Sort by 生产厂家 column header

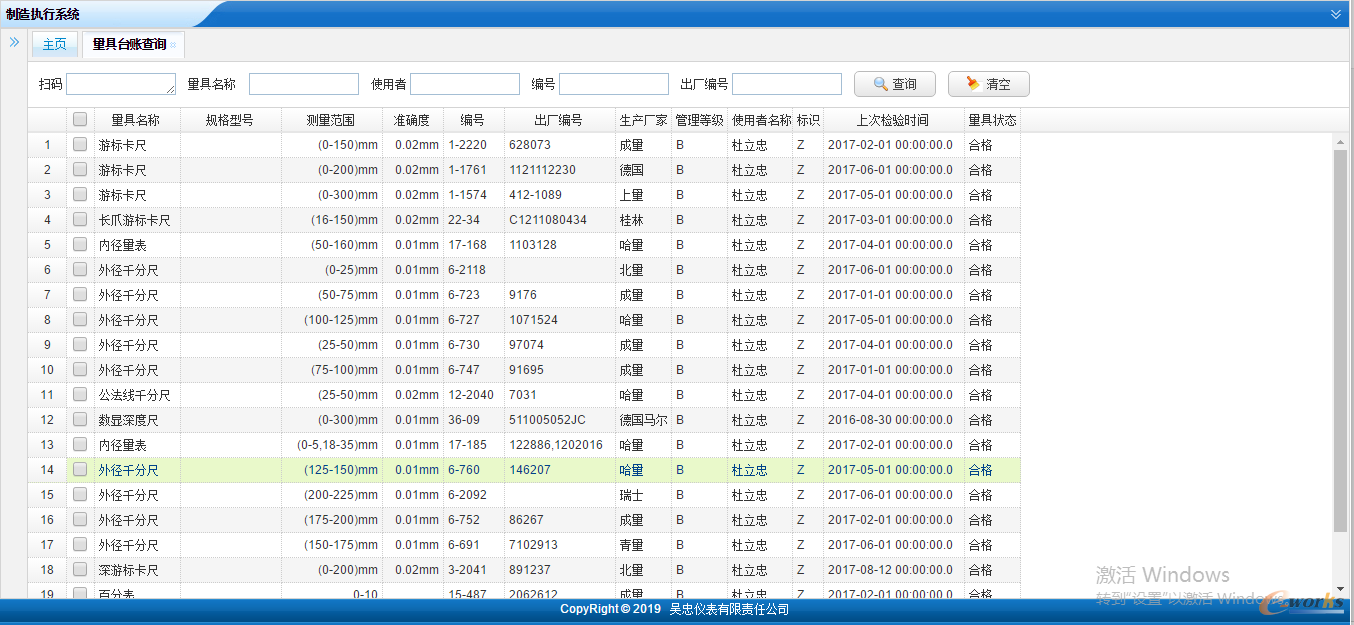click(x=643, y=120)
